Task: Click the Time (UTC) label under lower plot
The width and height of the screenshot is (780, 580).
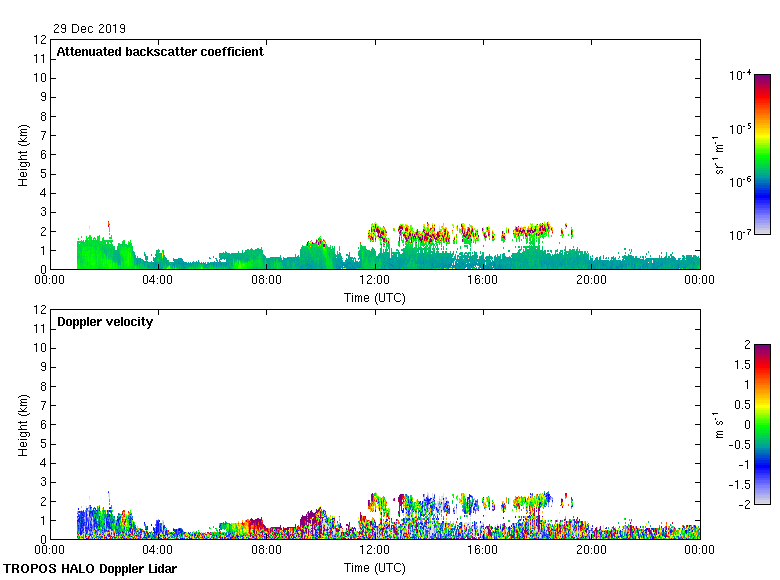Action: pyautogui.click(x=375, y=567)
